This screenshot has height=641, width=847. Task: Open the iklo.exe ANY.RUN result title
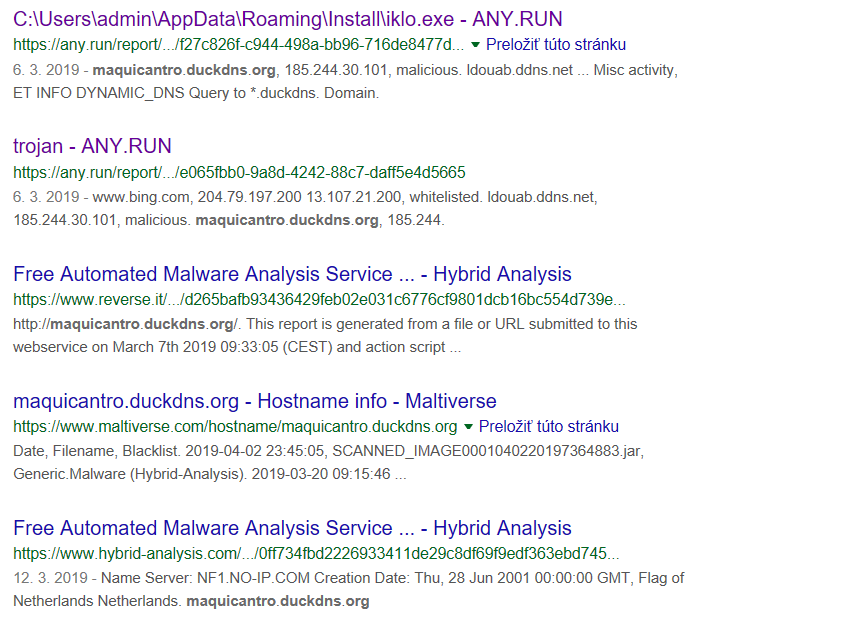click(x=287, y=19)
